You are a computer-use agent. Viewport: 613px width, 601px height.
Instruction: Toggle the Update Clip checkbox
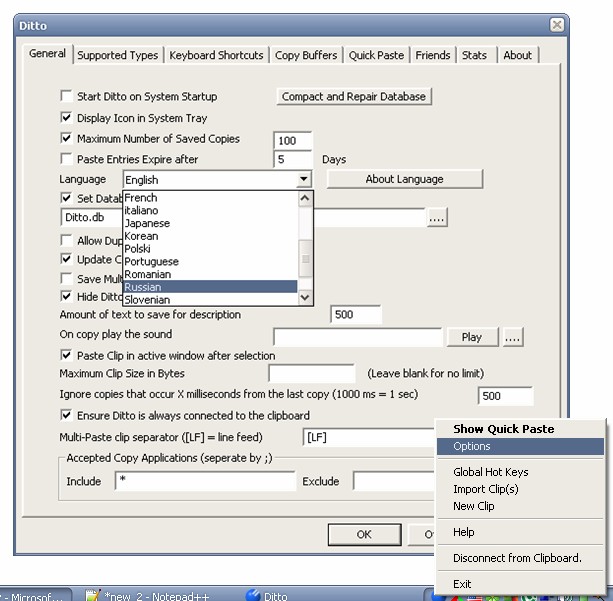click(66, 259)
